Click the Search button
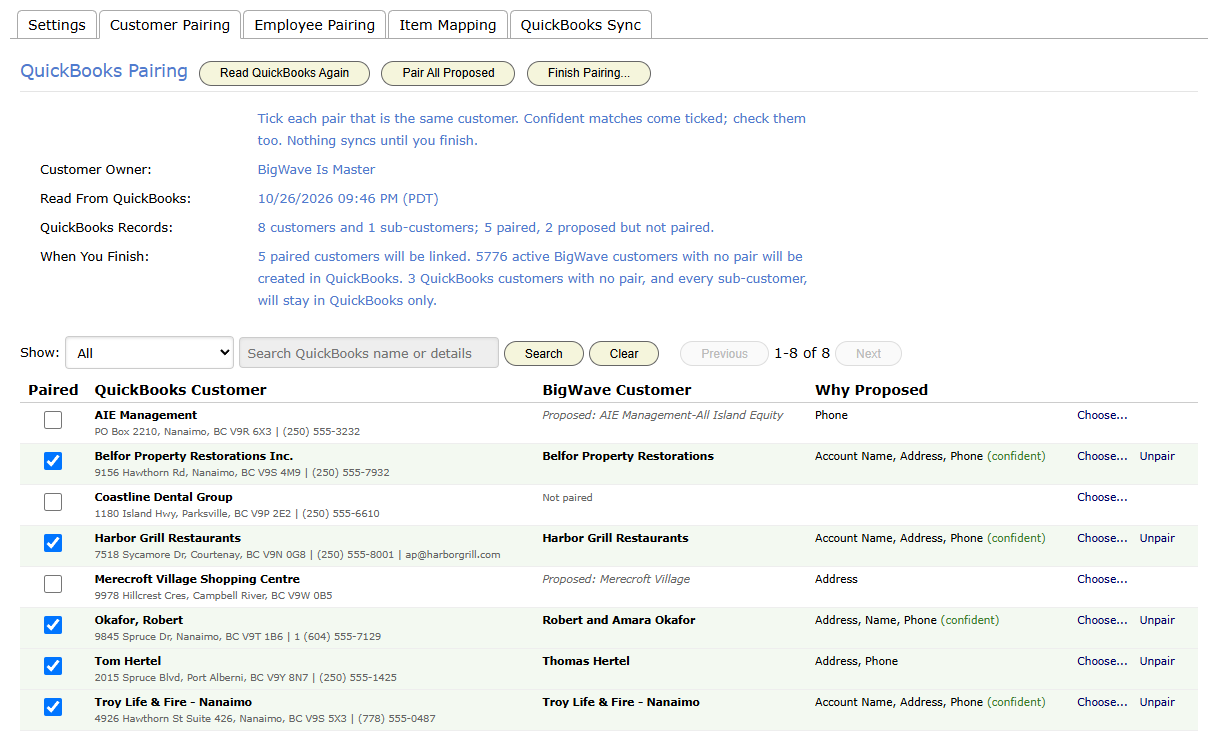 pos(544,354)
